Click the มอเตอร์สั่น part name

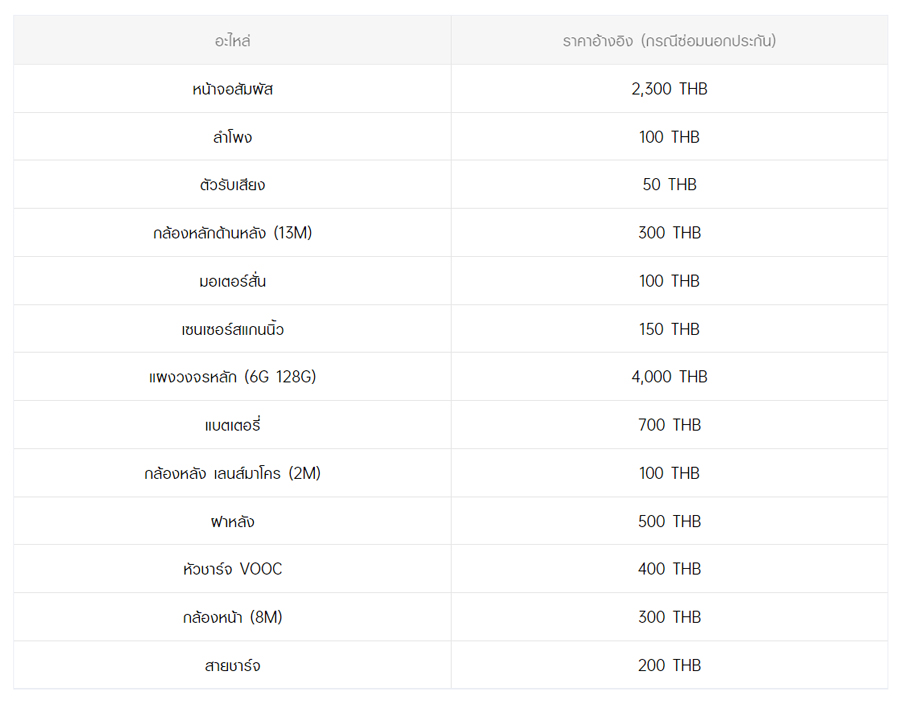click(232, 281)
